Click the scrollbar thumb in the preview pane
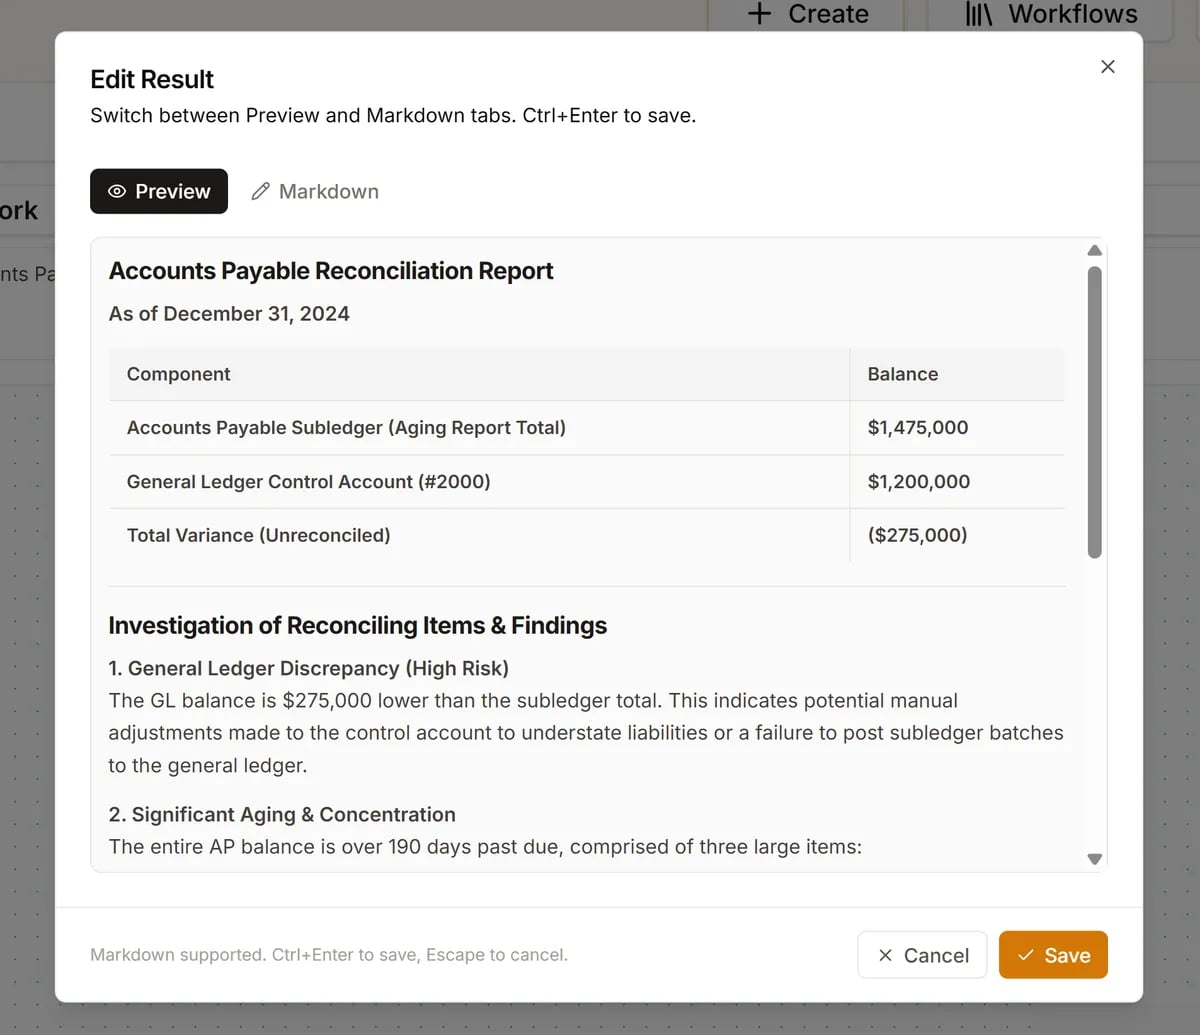The width and height of the screenshot is (1200, 1035). click(x=1094, y=410)
